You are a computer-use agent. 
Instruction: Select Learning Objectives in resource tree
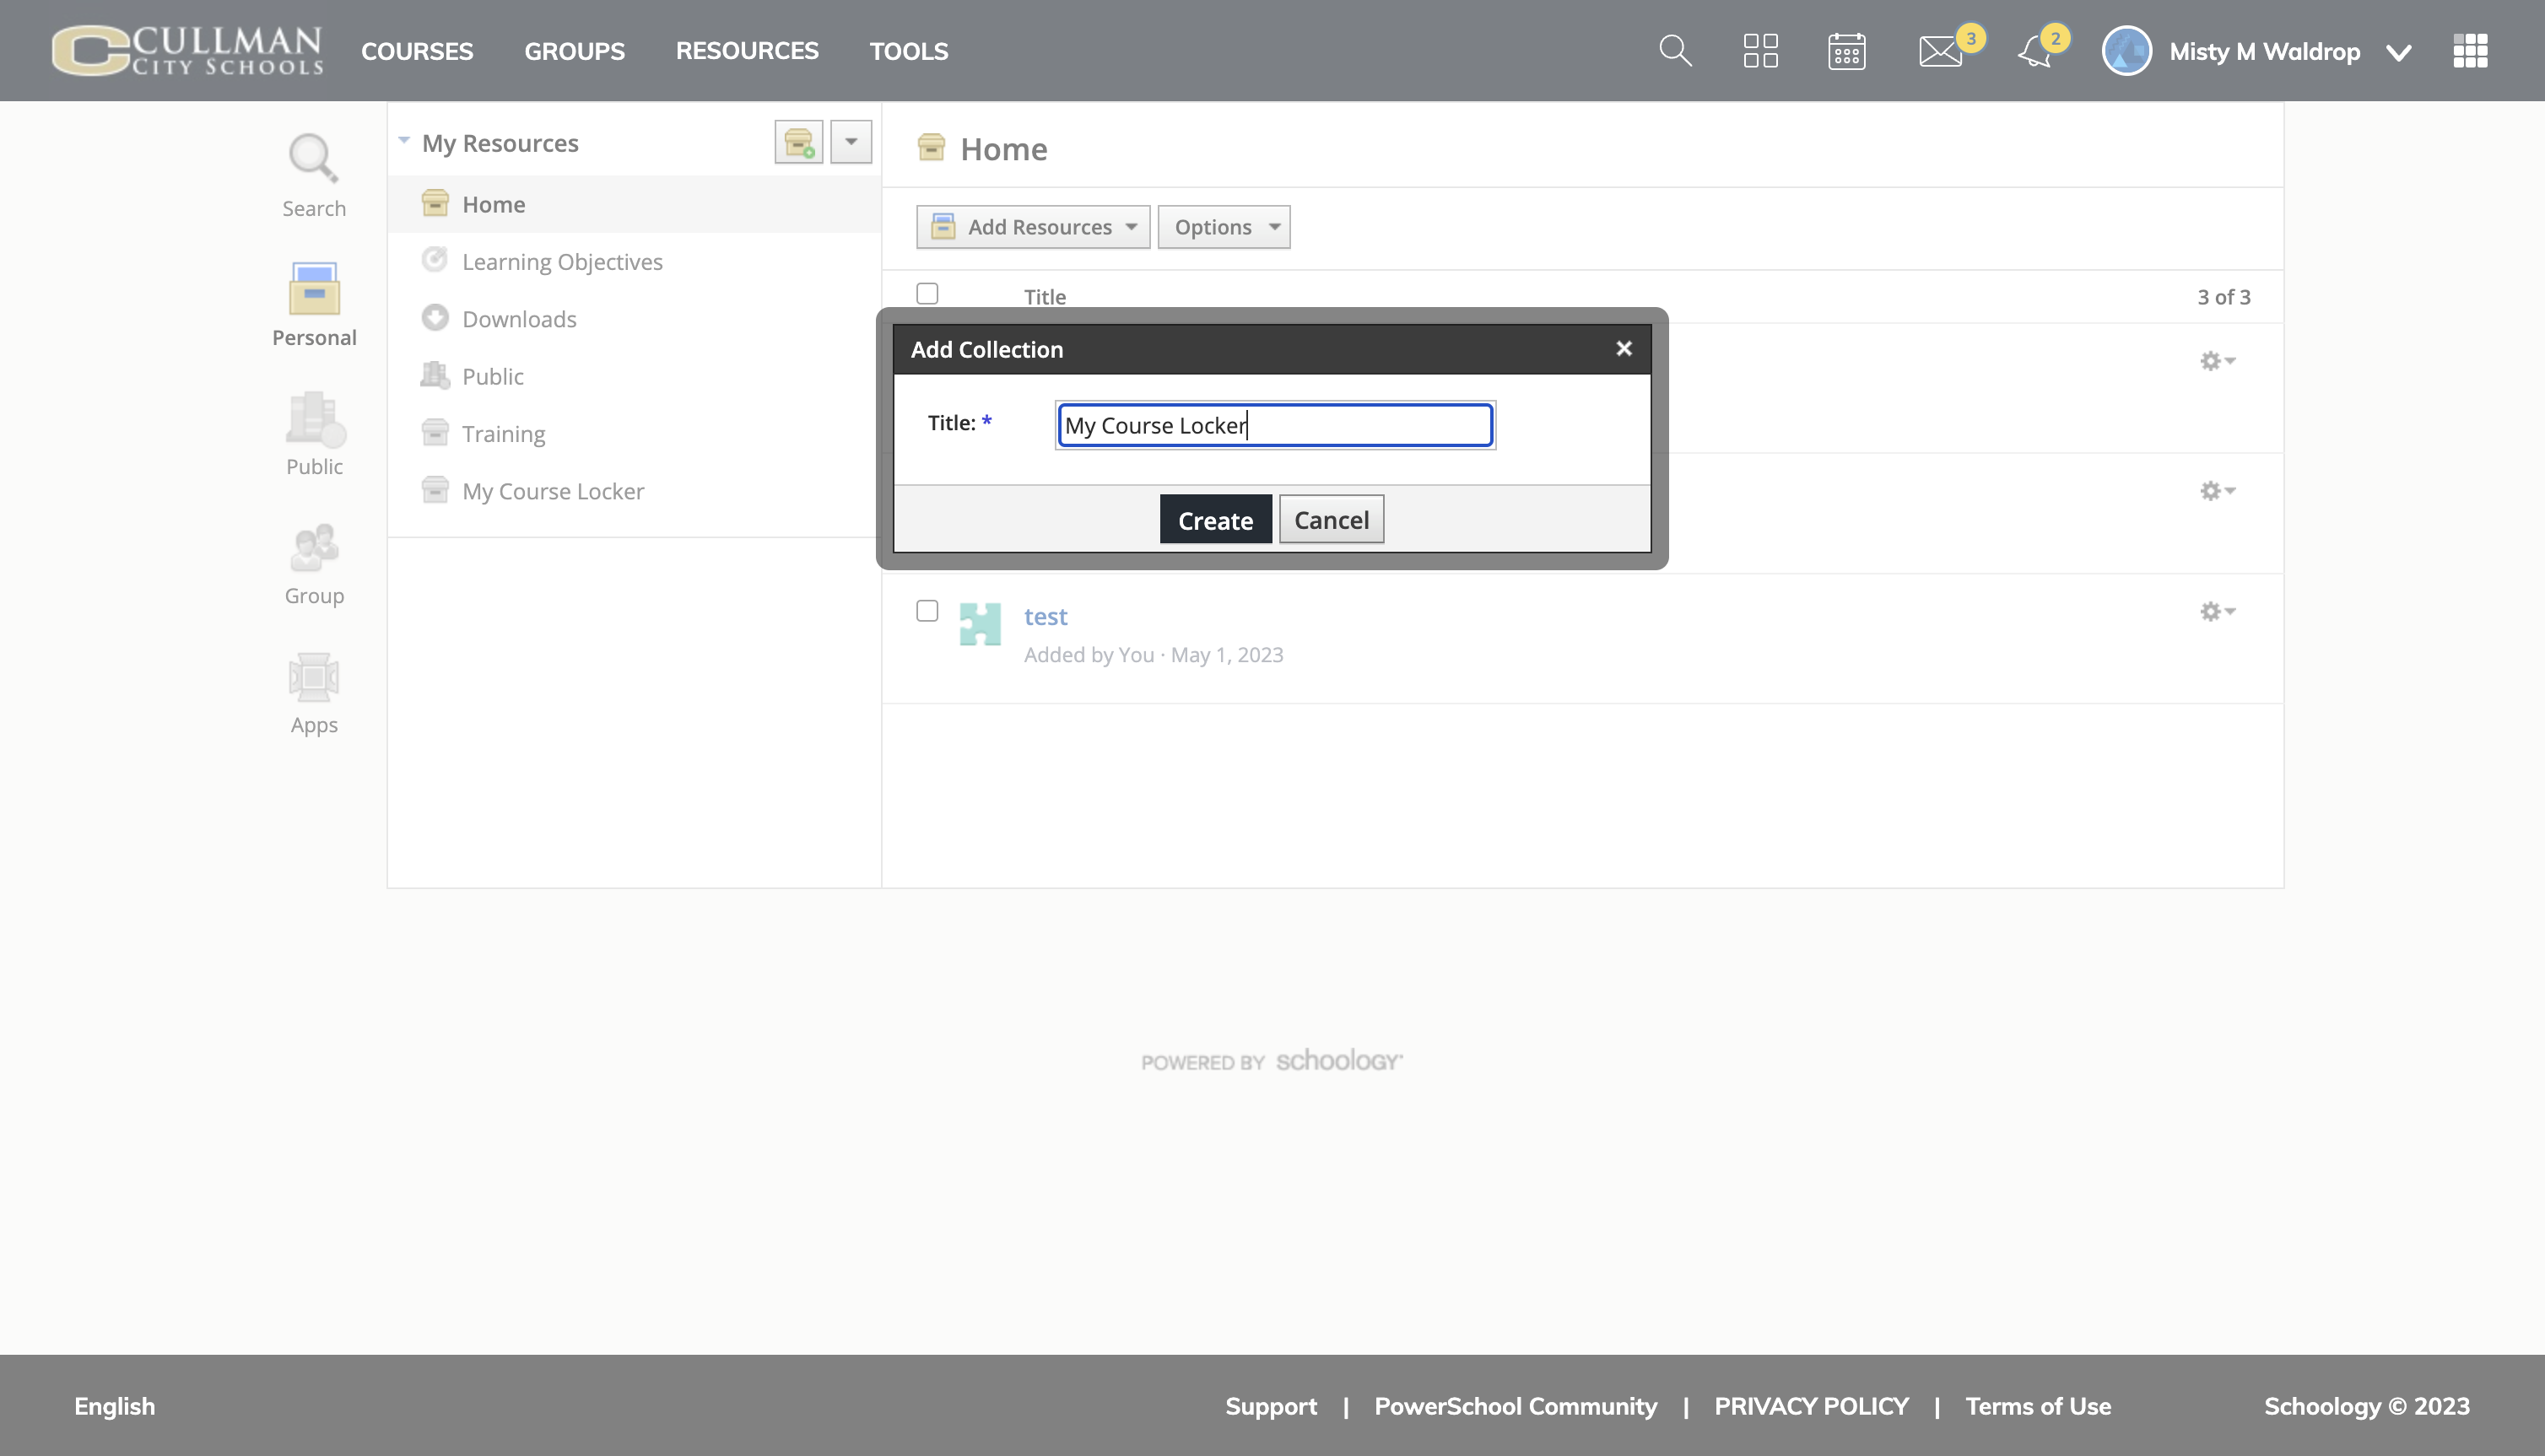634,262
